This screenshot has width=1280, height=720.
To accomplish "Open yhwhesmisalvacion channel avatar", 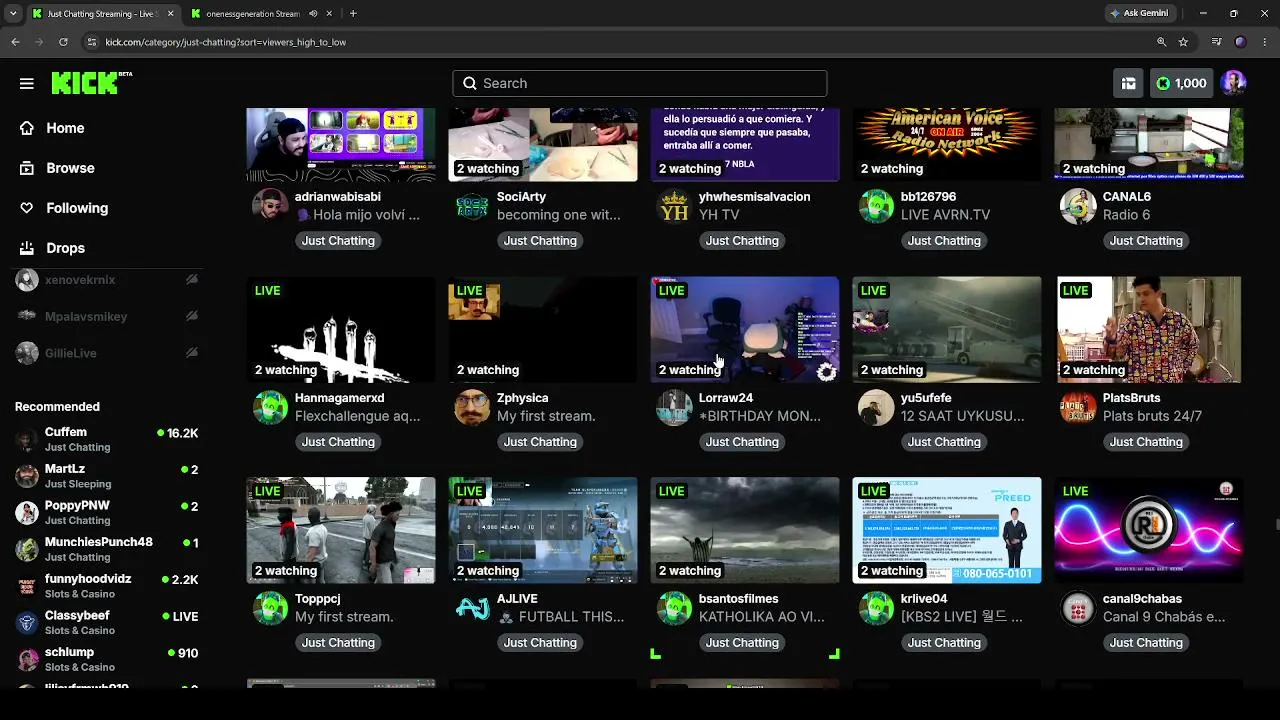I will (x=674, y=206).
